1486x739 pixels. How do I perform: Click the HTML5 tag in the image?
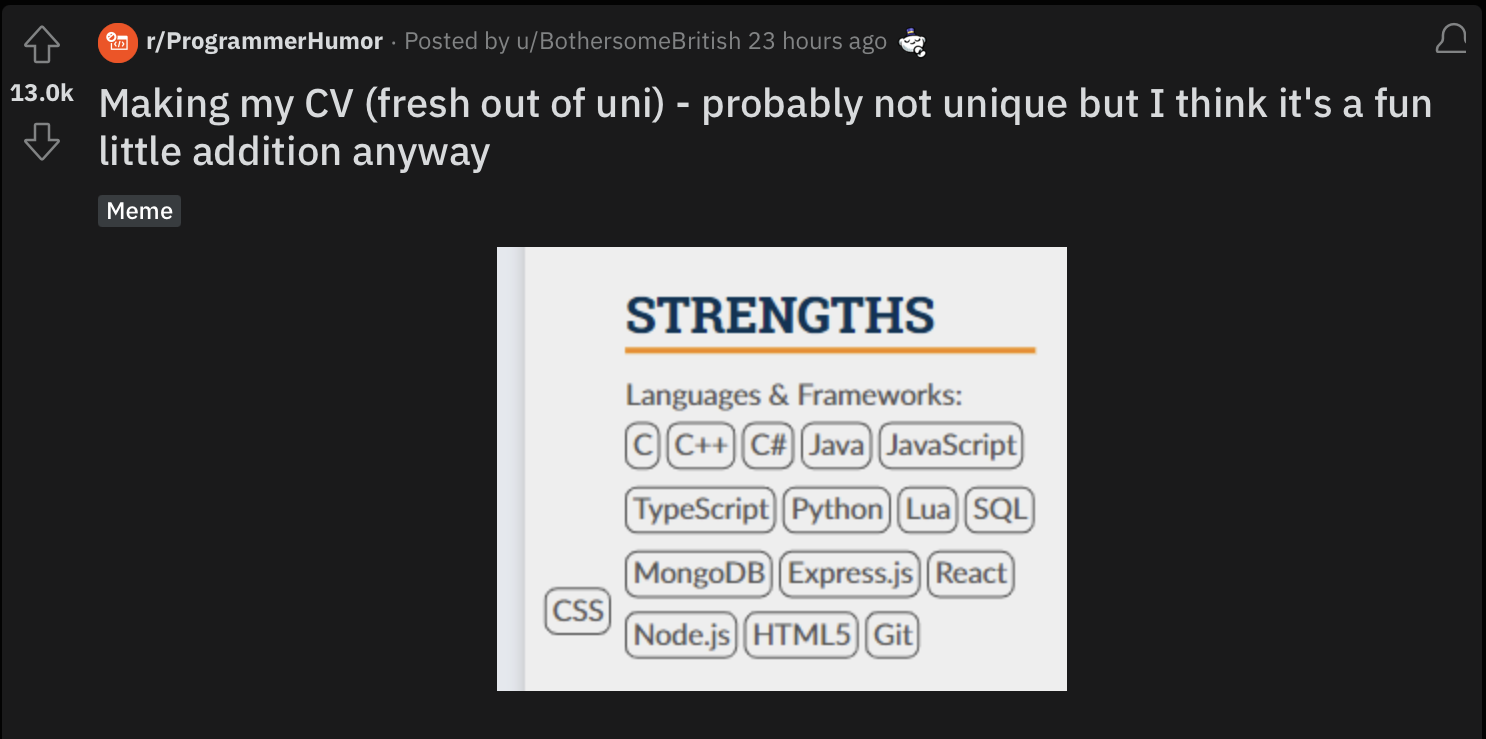(x=801, y=635)
